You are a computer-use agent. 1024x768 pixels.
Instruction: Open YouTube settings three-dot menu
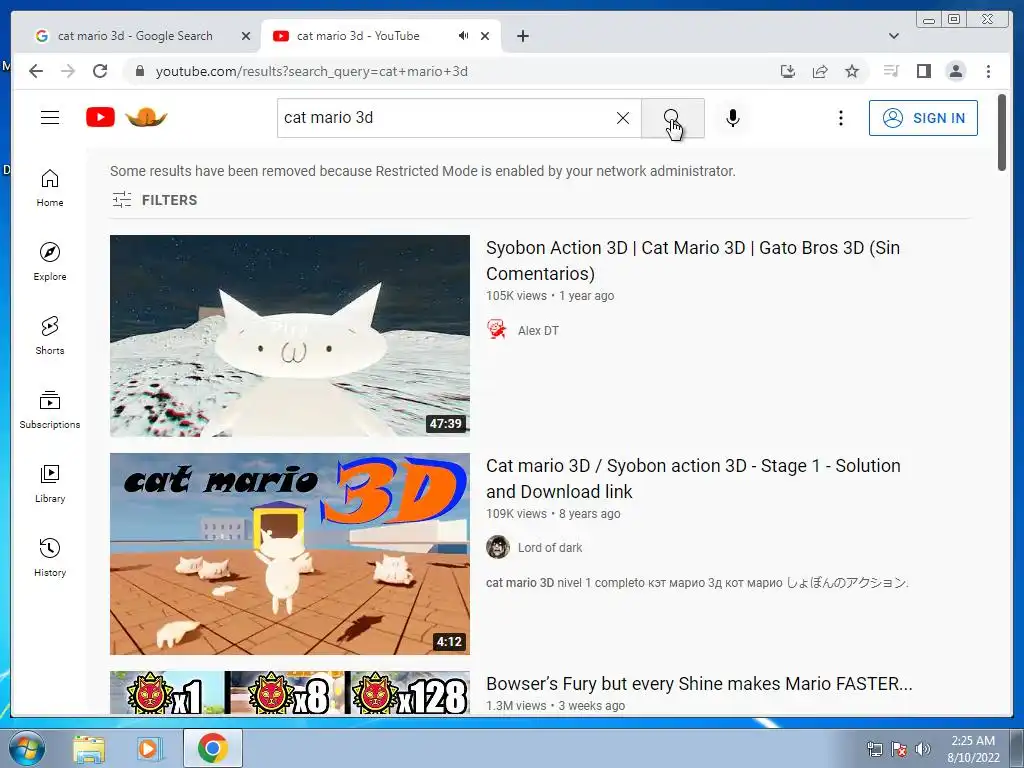(x=840, y=118)
